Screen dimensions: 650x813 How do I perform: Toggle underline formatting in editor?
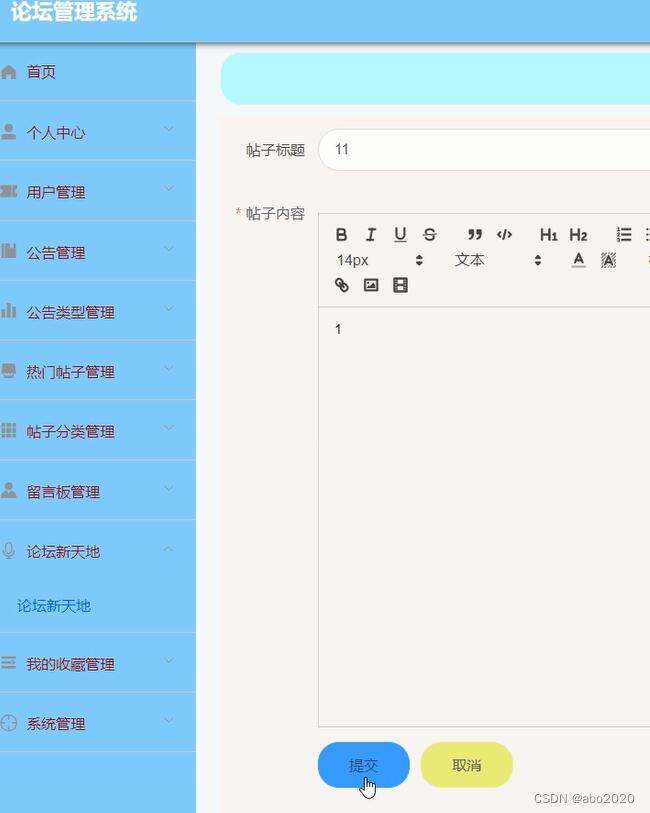point(400,235)
